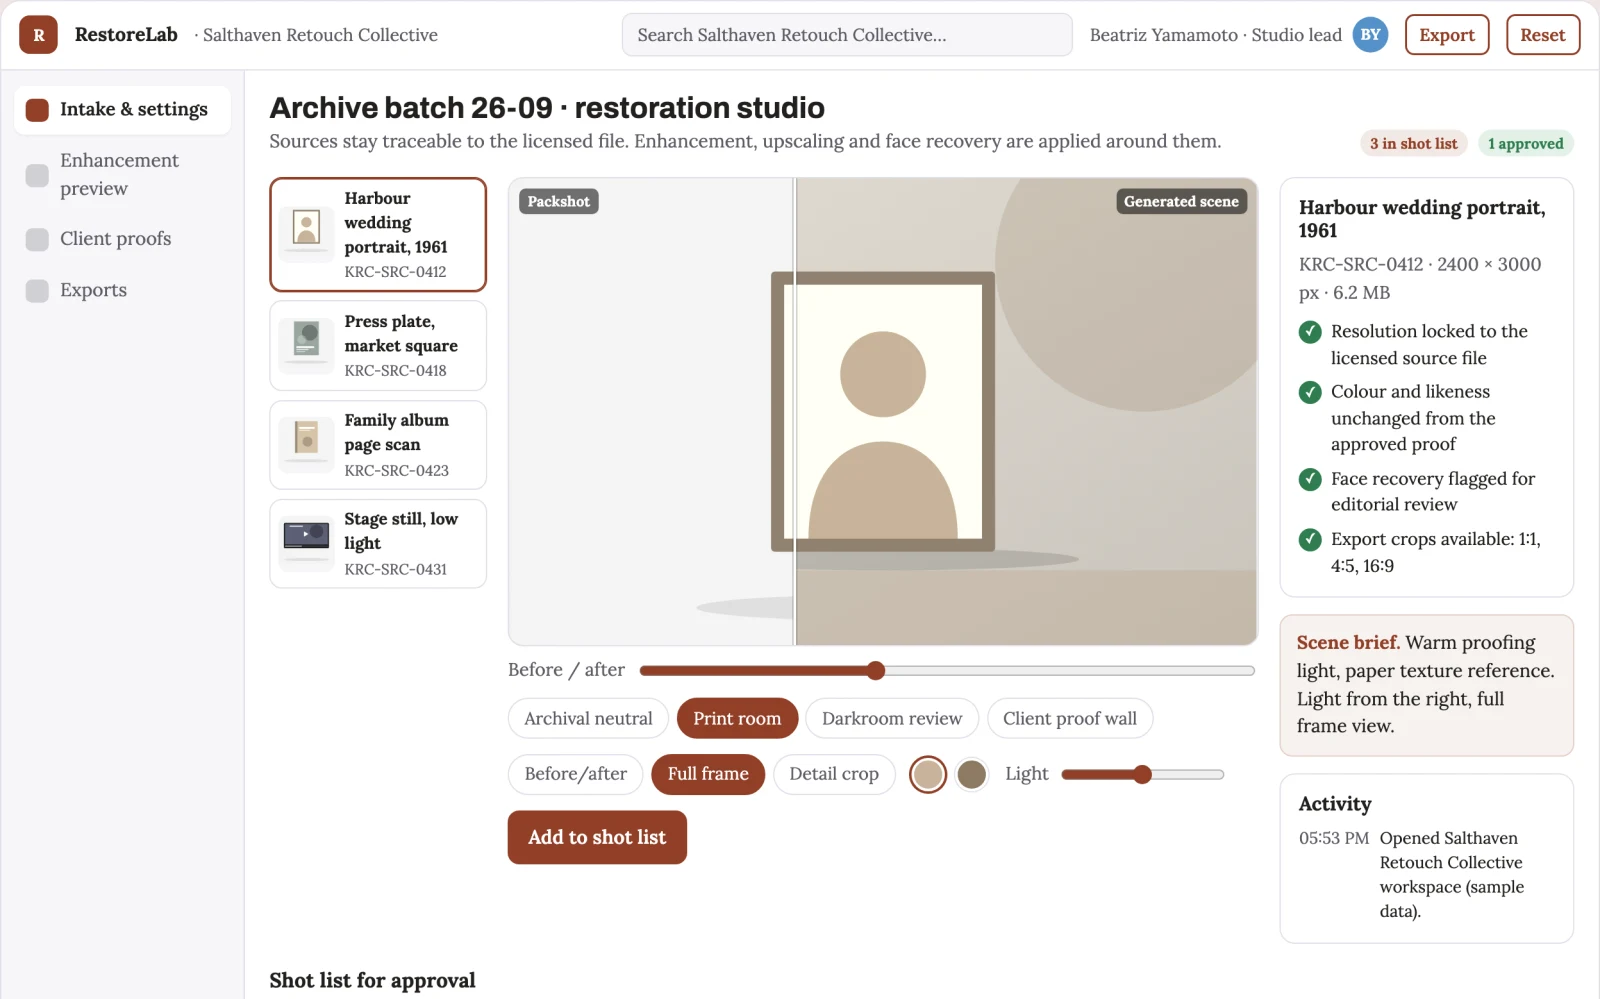Click the green check beside Face recovery flagged

coord(1310,479)
